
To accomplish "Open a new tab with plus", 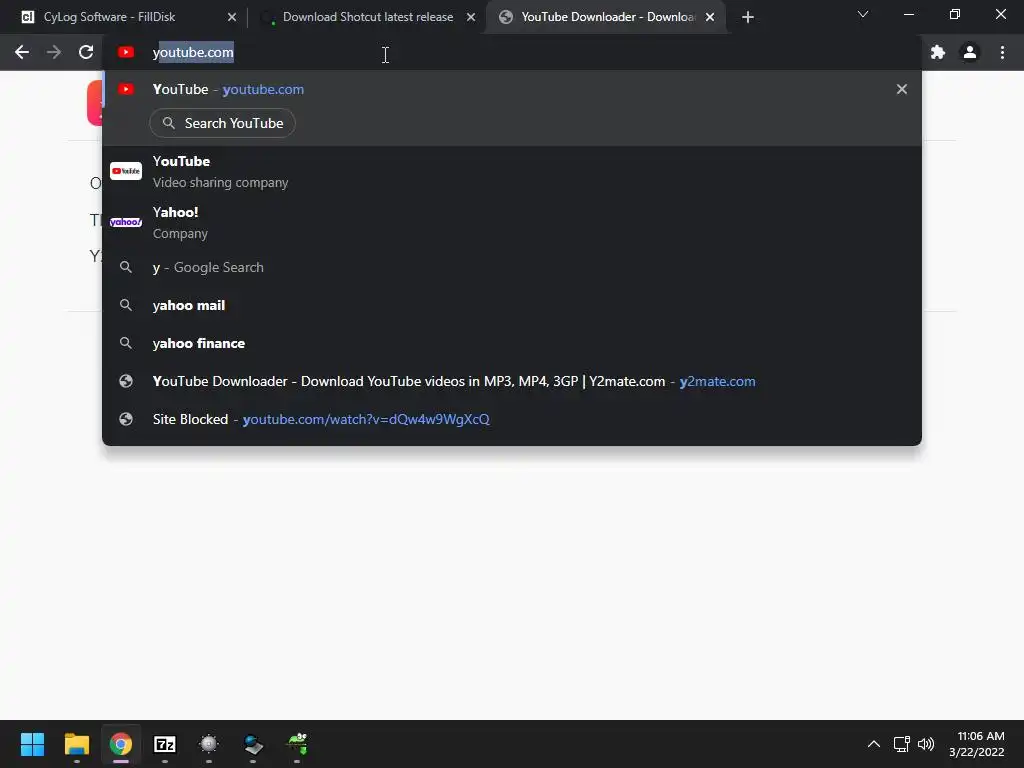I will pos(748,17).
